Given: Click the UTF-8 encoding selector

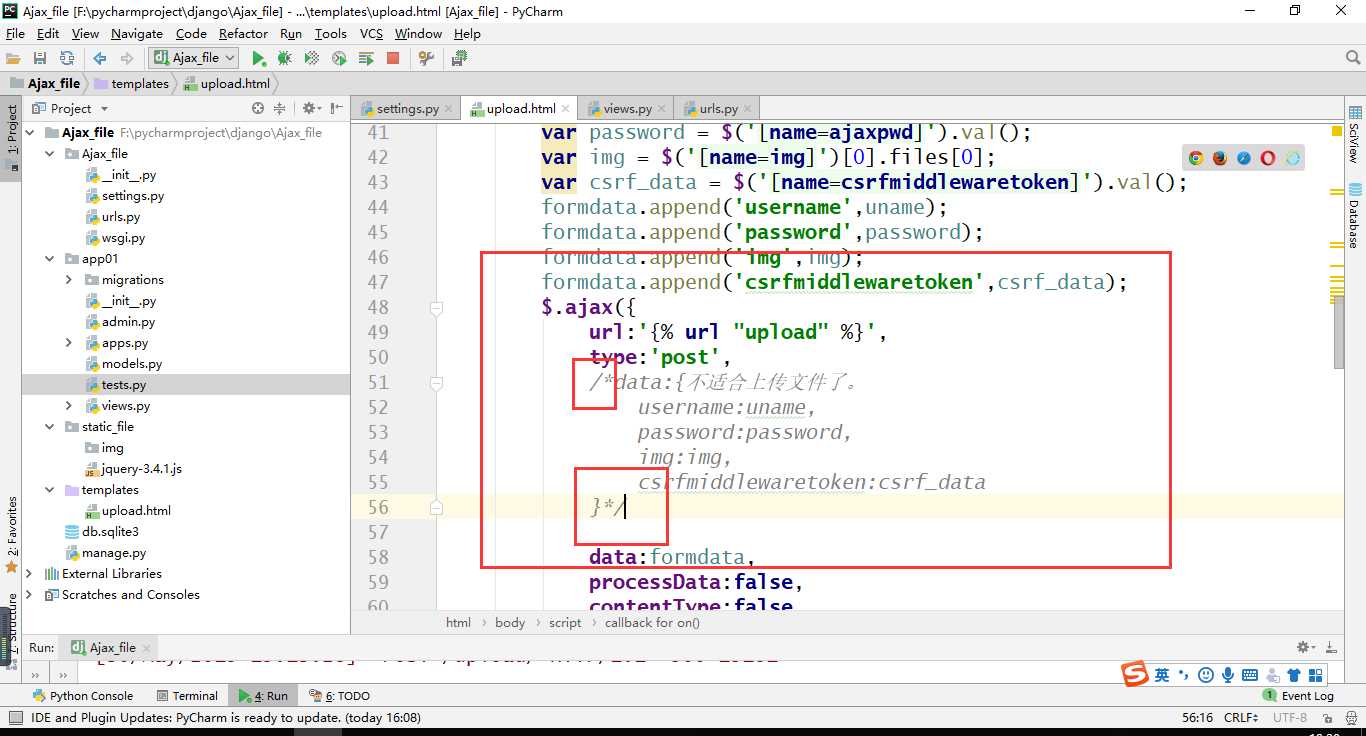Looking at the screenshot, I should coord(1290,718).
